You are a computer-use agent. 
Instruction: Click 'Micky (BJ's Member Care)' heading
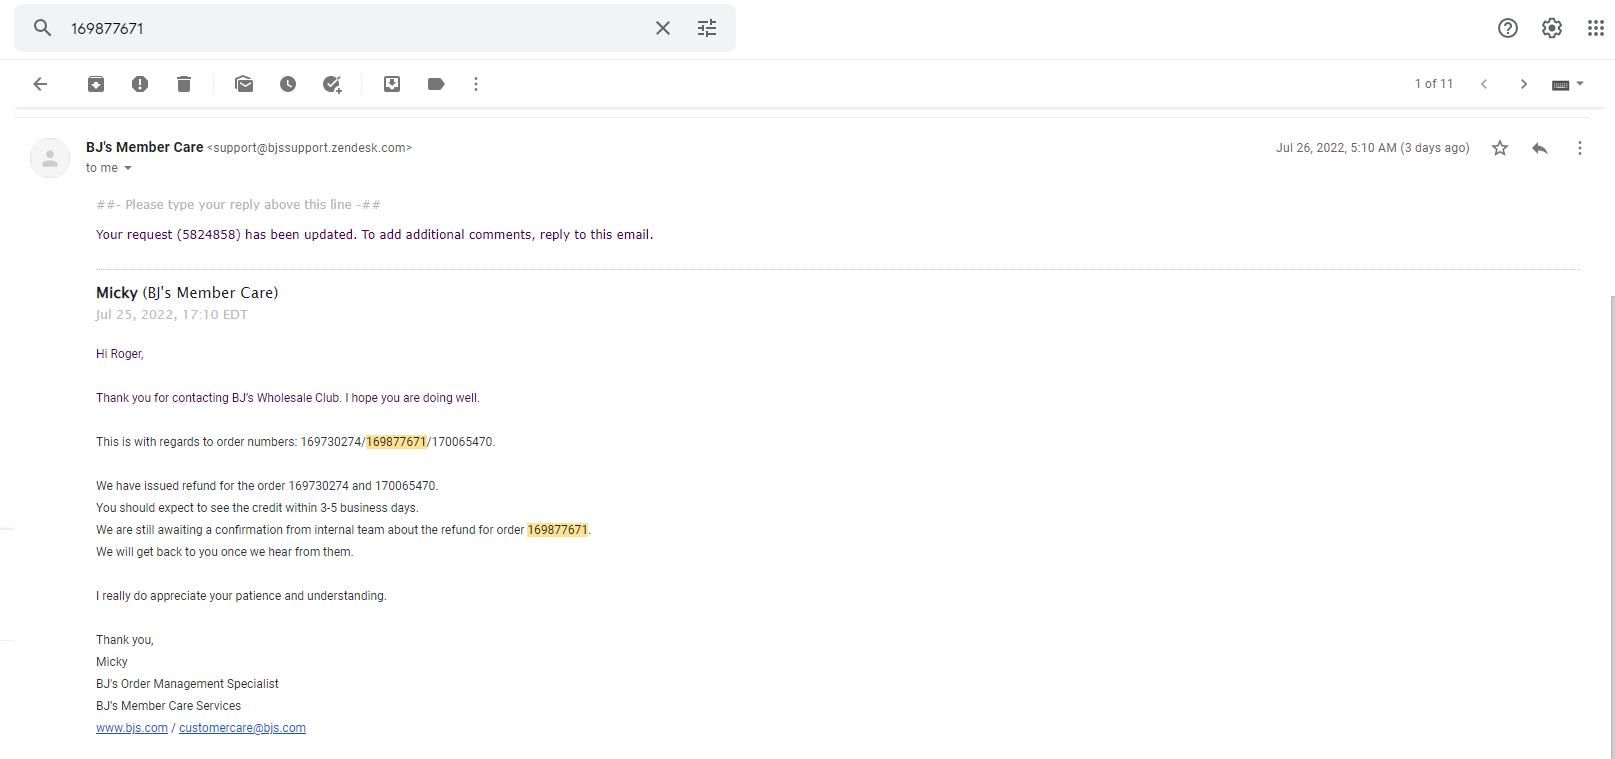coord(187,293)
